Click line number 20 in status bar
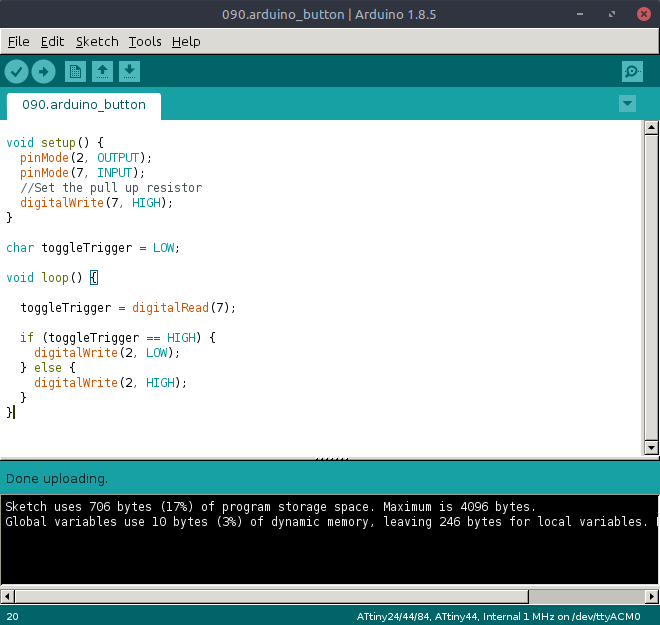The width and height of the screenshot is (660, 625). (x=12, y=617)
